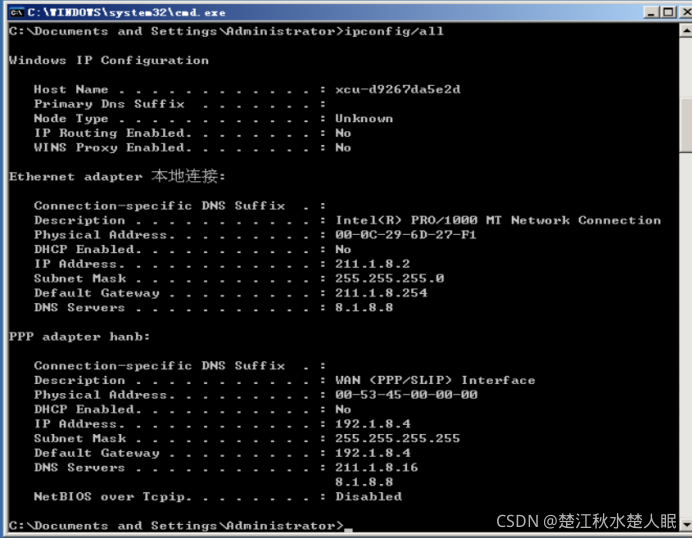Click physical address 00-53-45-00-00-00
Image resolution: width=693 pixels, height=539 pixels.
[x=406, y=395]
